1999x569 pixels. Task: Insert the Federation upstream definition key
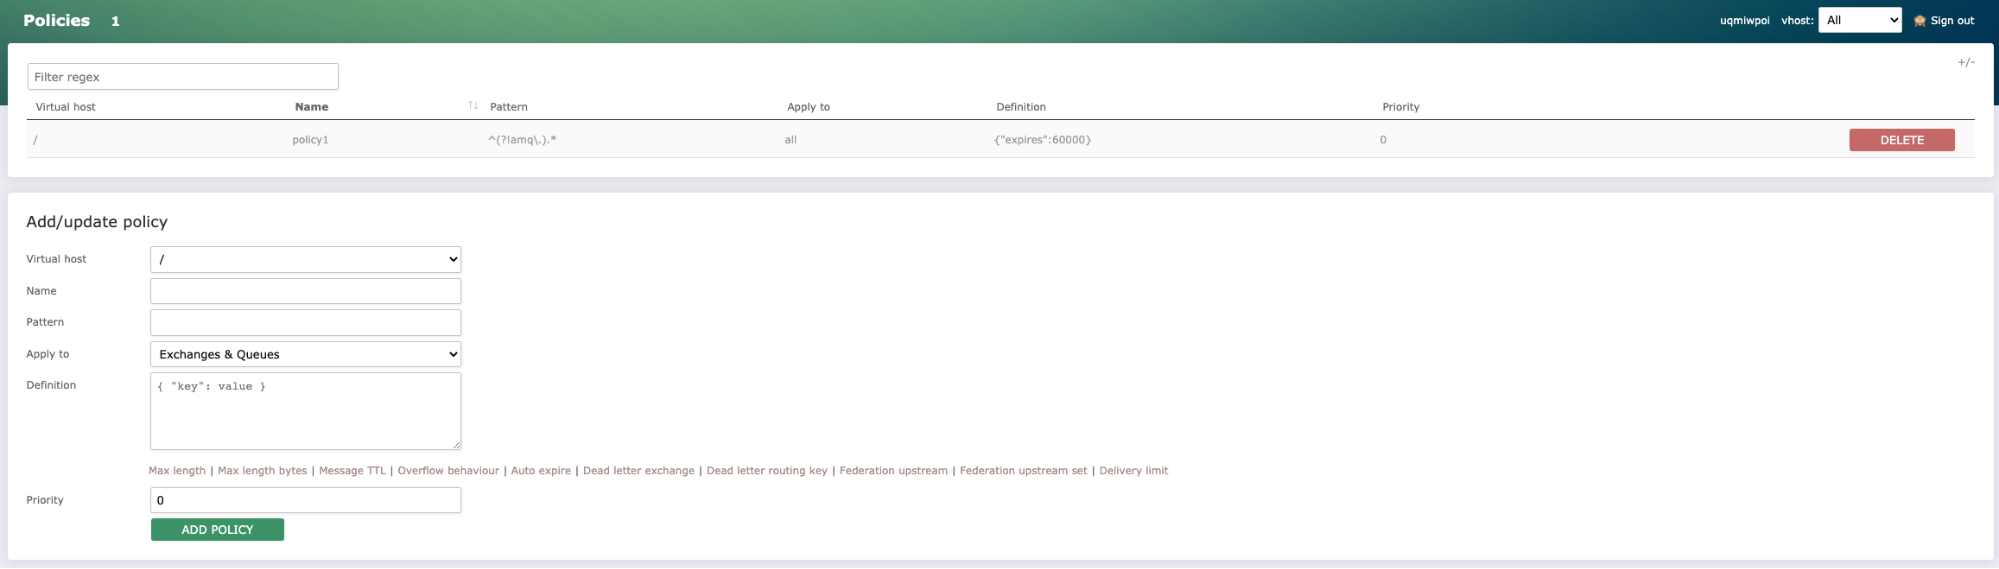click(x=893, y=471)
